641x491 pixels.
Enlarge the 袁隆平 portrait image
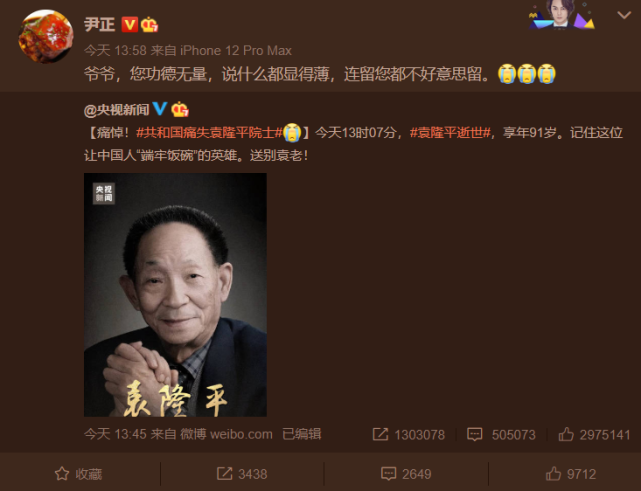175,295
